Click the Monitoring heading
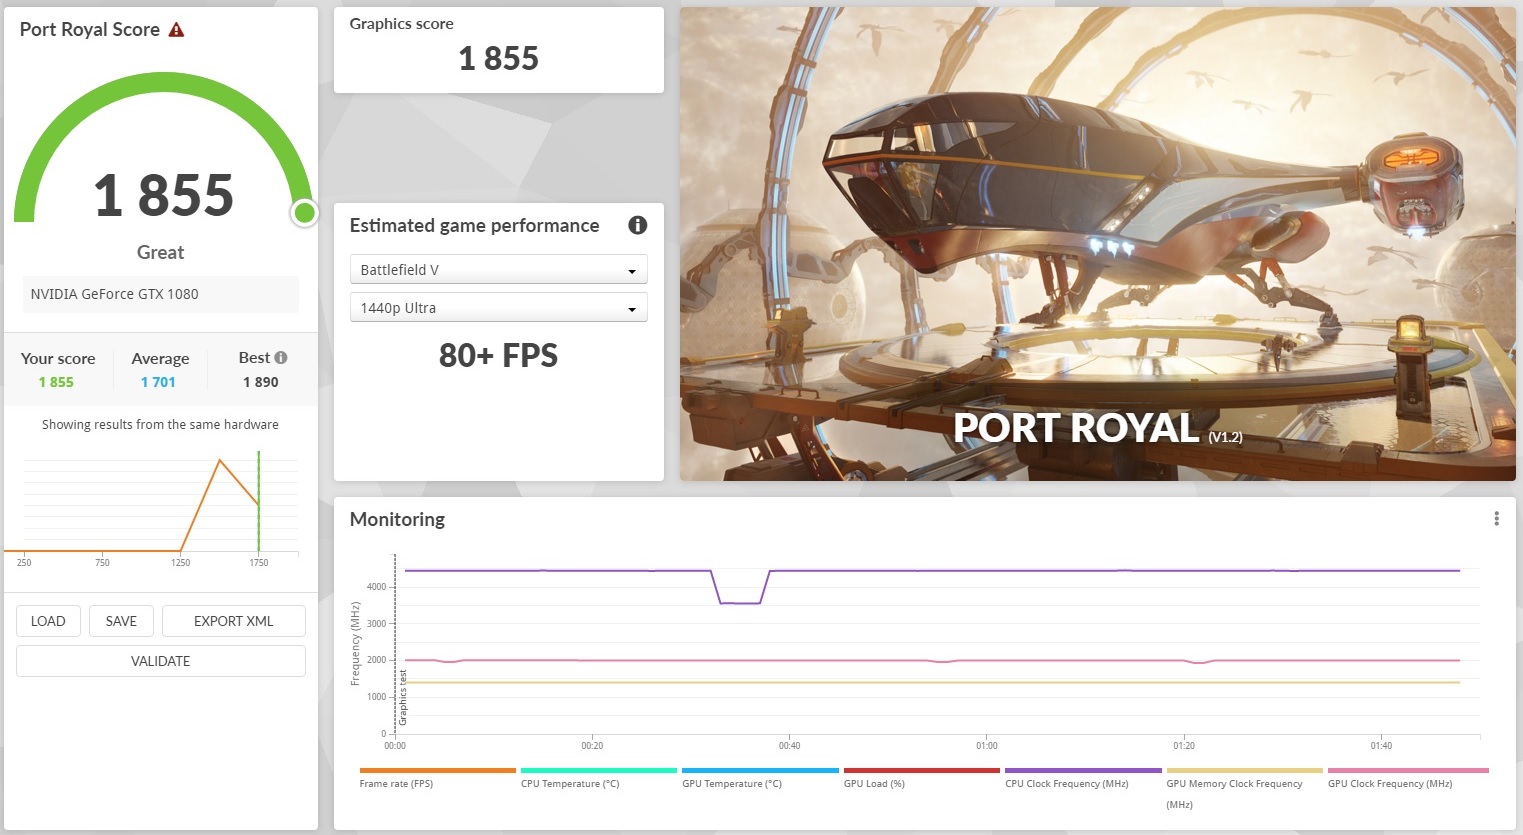 (x=397, y=519)
